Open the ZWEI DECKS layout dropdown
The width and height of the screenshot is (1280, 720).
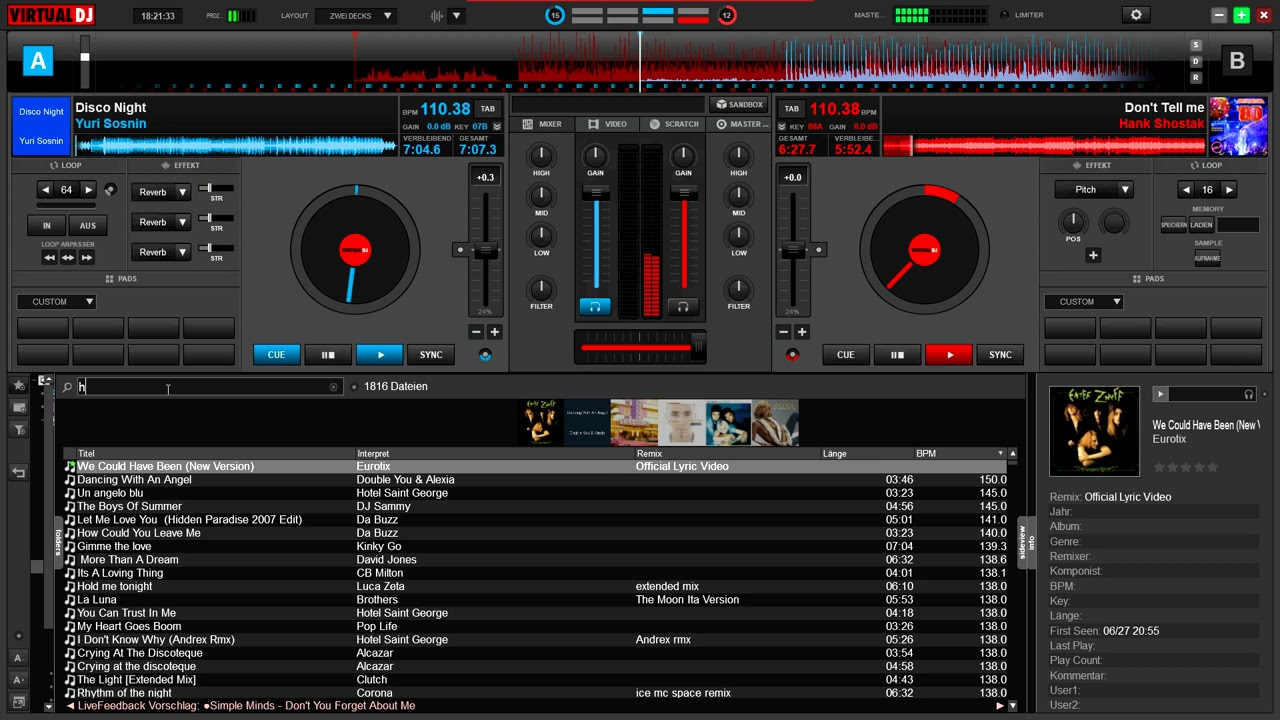[x=356, y=16]
